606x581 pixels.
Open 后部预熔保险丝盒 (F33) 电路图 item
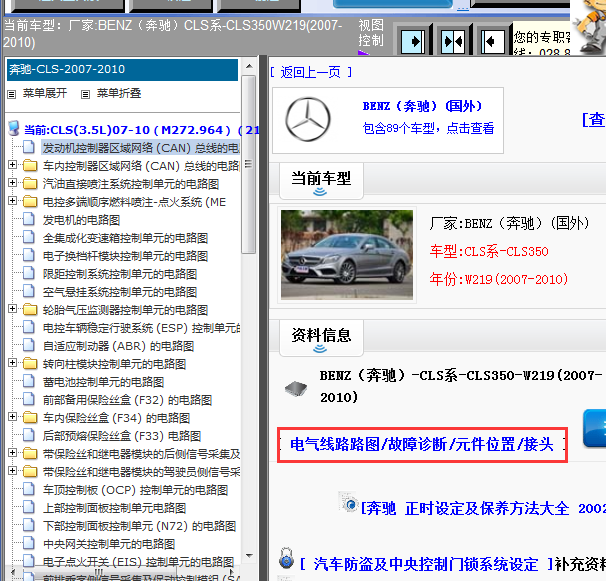[122, 436]
